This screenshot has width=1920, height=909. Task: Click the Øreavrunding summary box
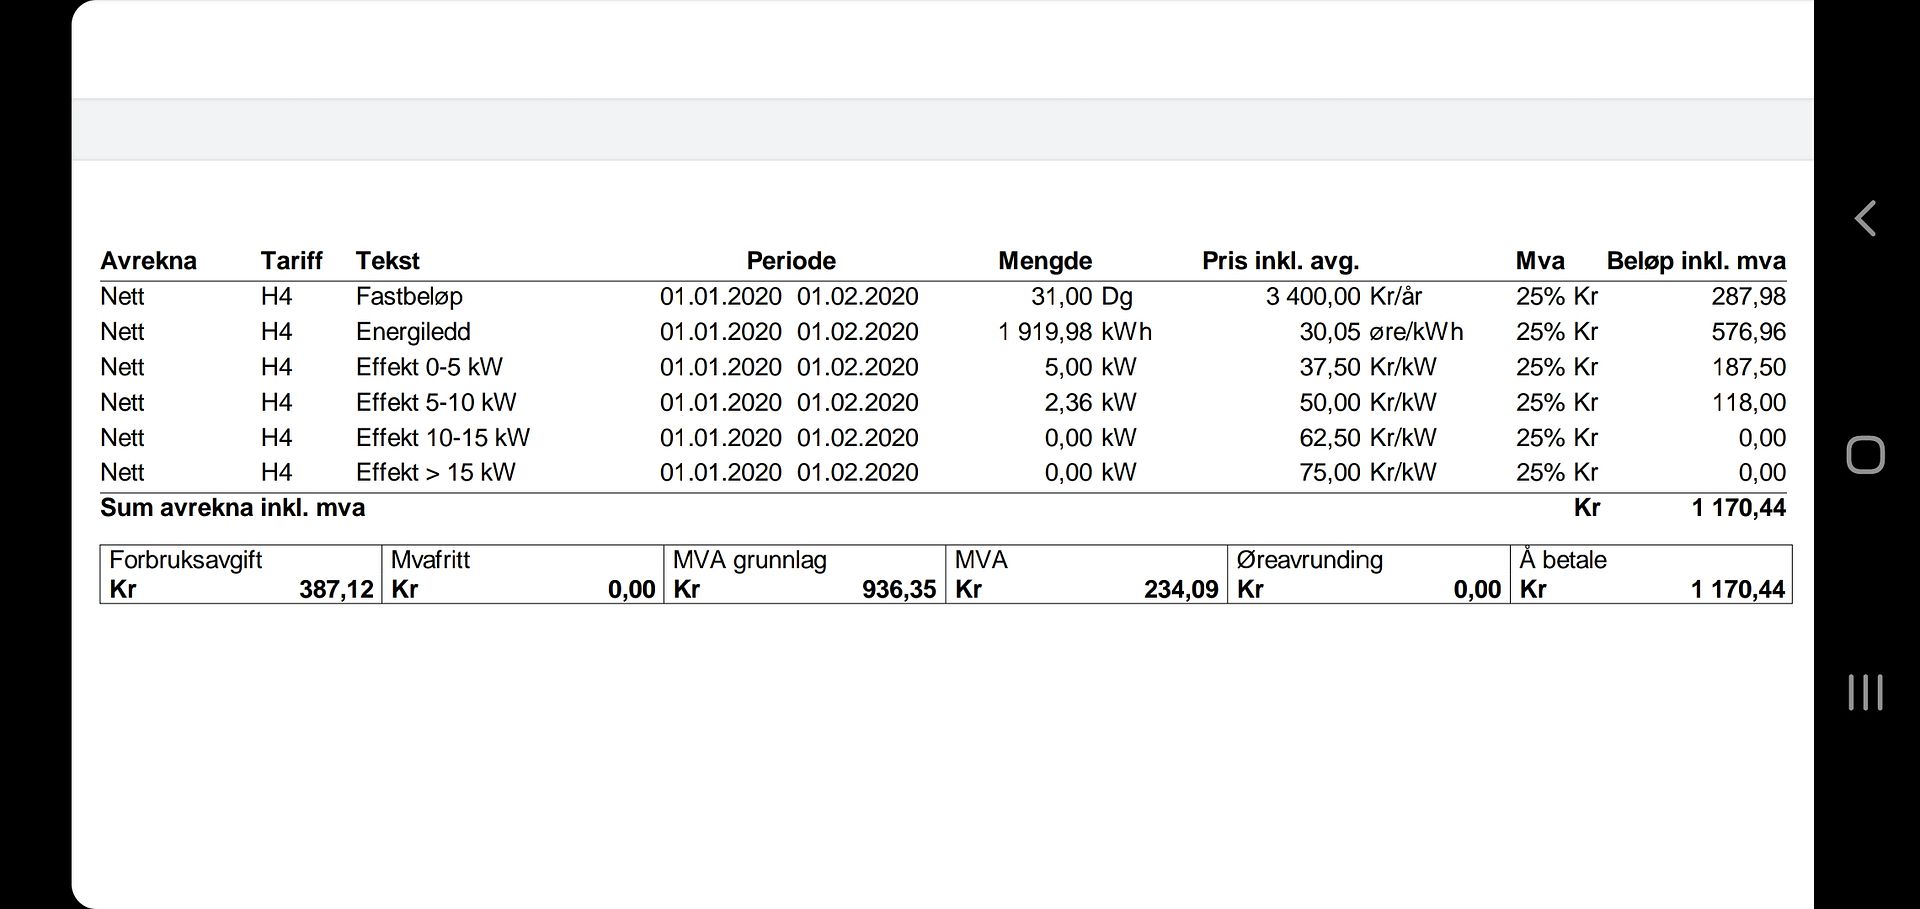(1368, 574)
